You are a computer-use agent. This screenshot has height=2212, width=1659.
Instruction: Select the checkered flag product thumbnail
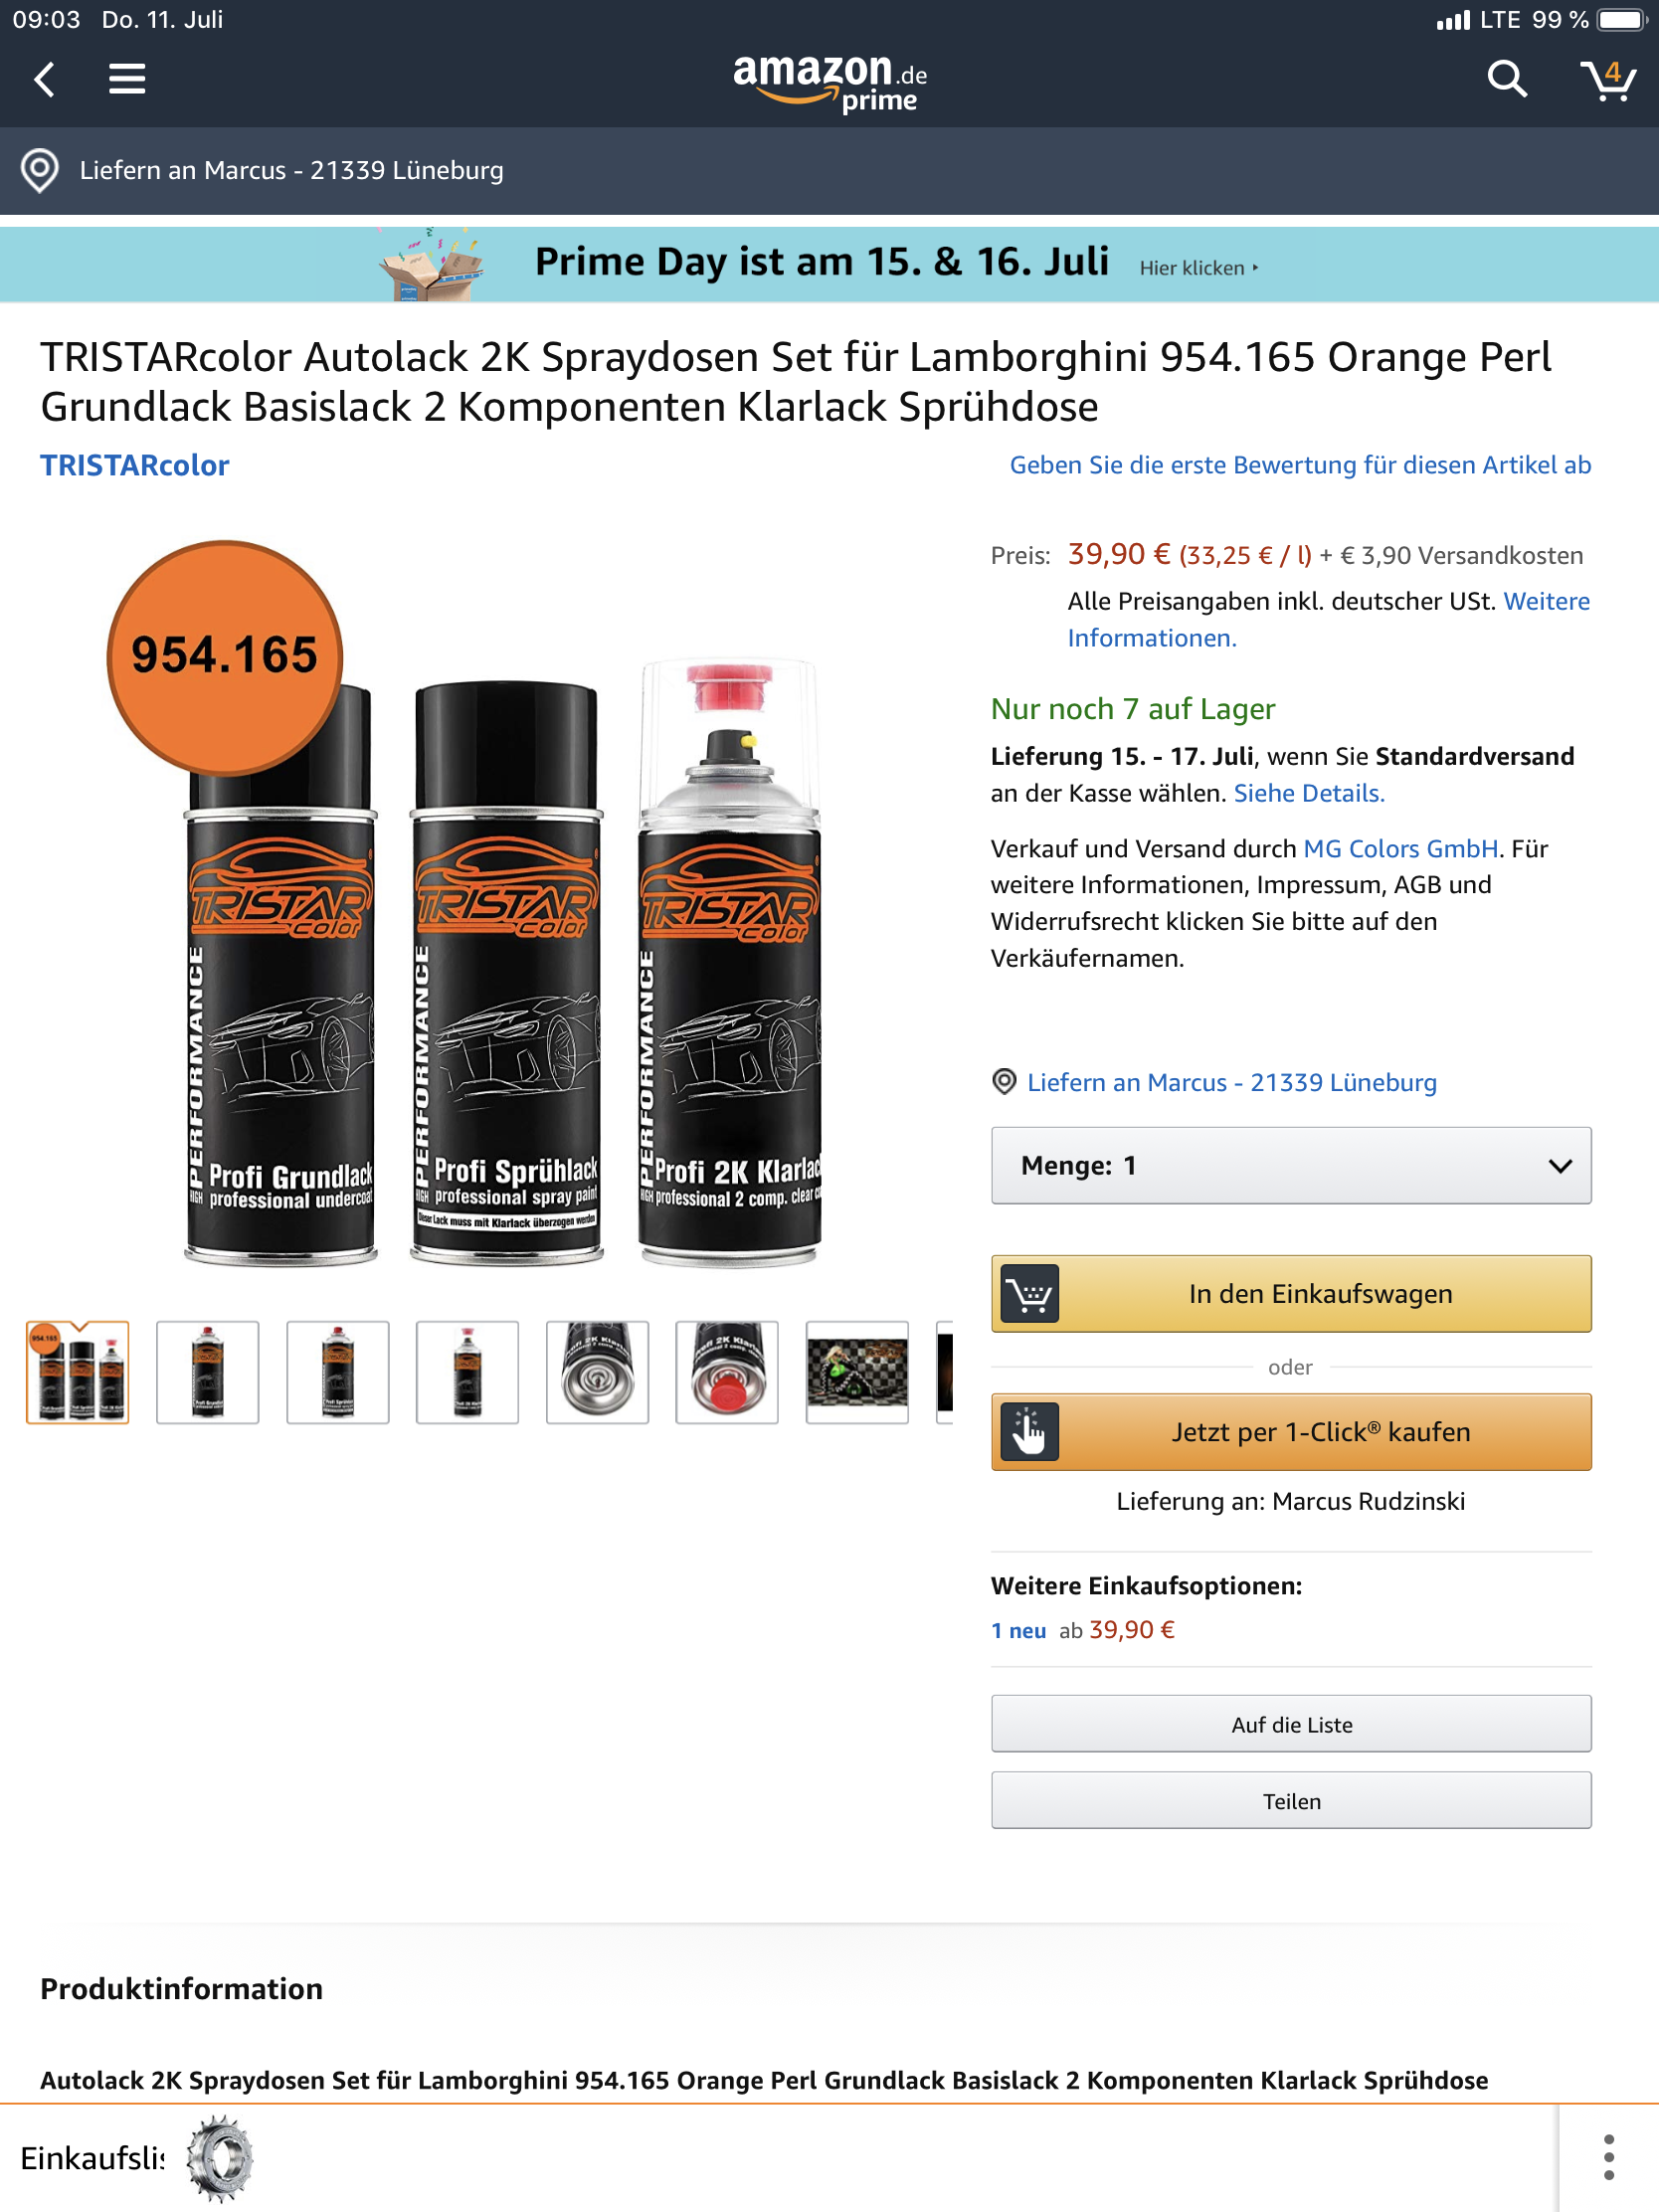(x=857, y=1372)
